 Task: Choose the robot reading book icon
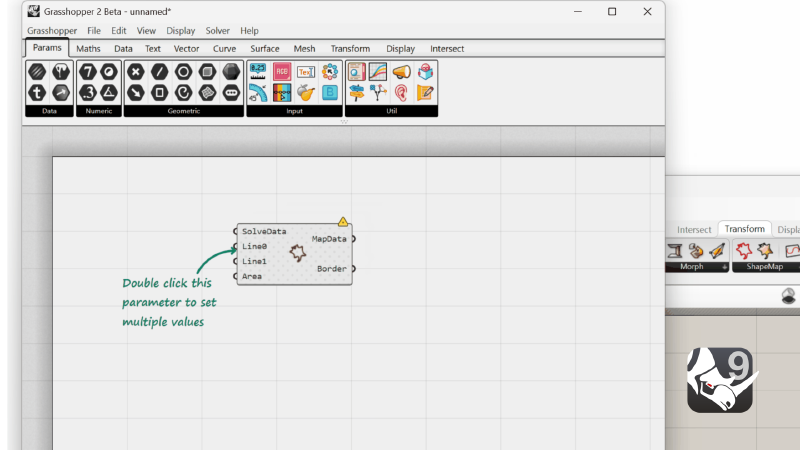pyautogui.click(x=425, y=71)
